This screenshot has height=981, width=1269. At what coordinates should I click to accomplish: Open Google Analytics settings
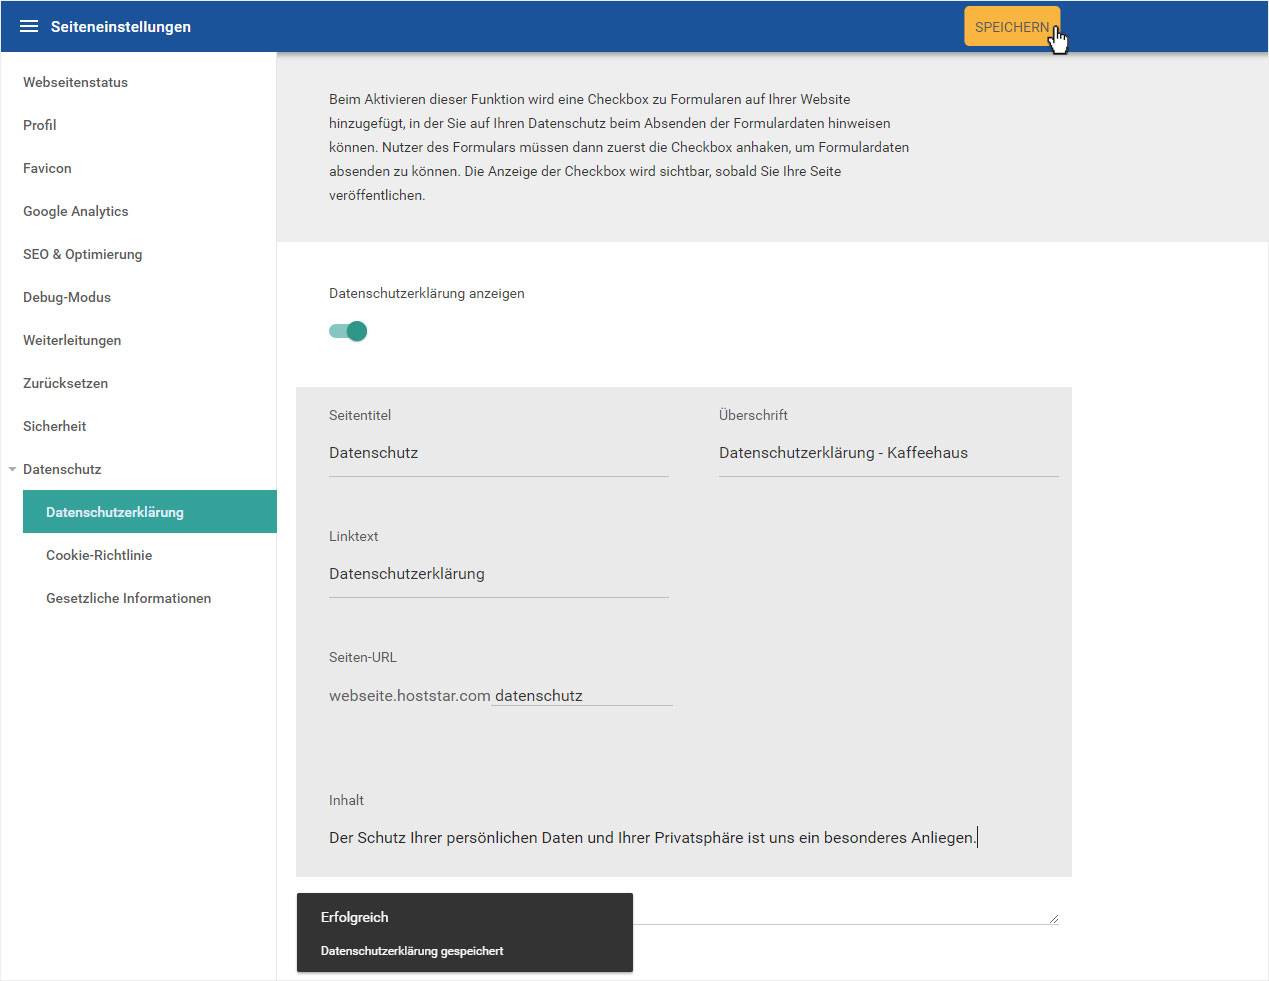pos(76,211)
